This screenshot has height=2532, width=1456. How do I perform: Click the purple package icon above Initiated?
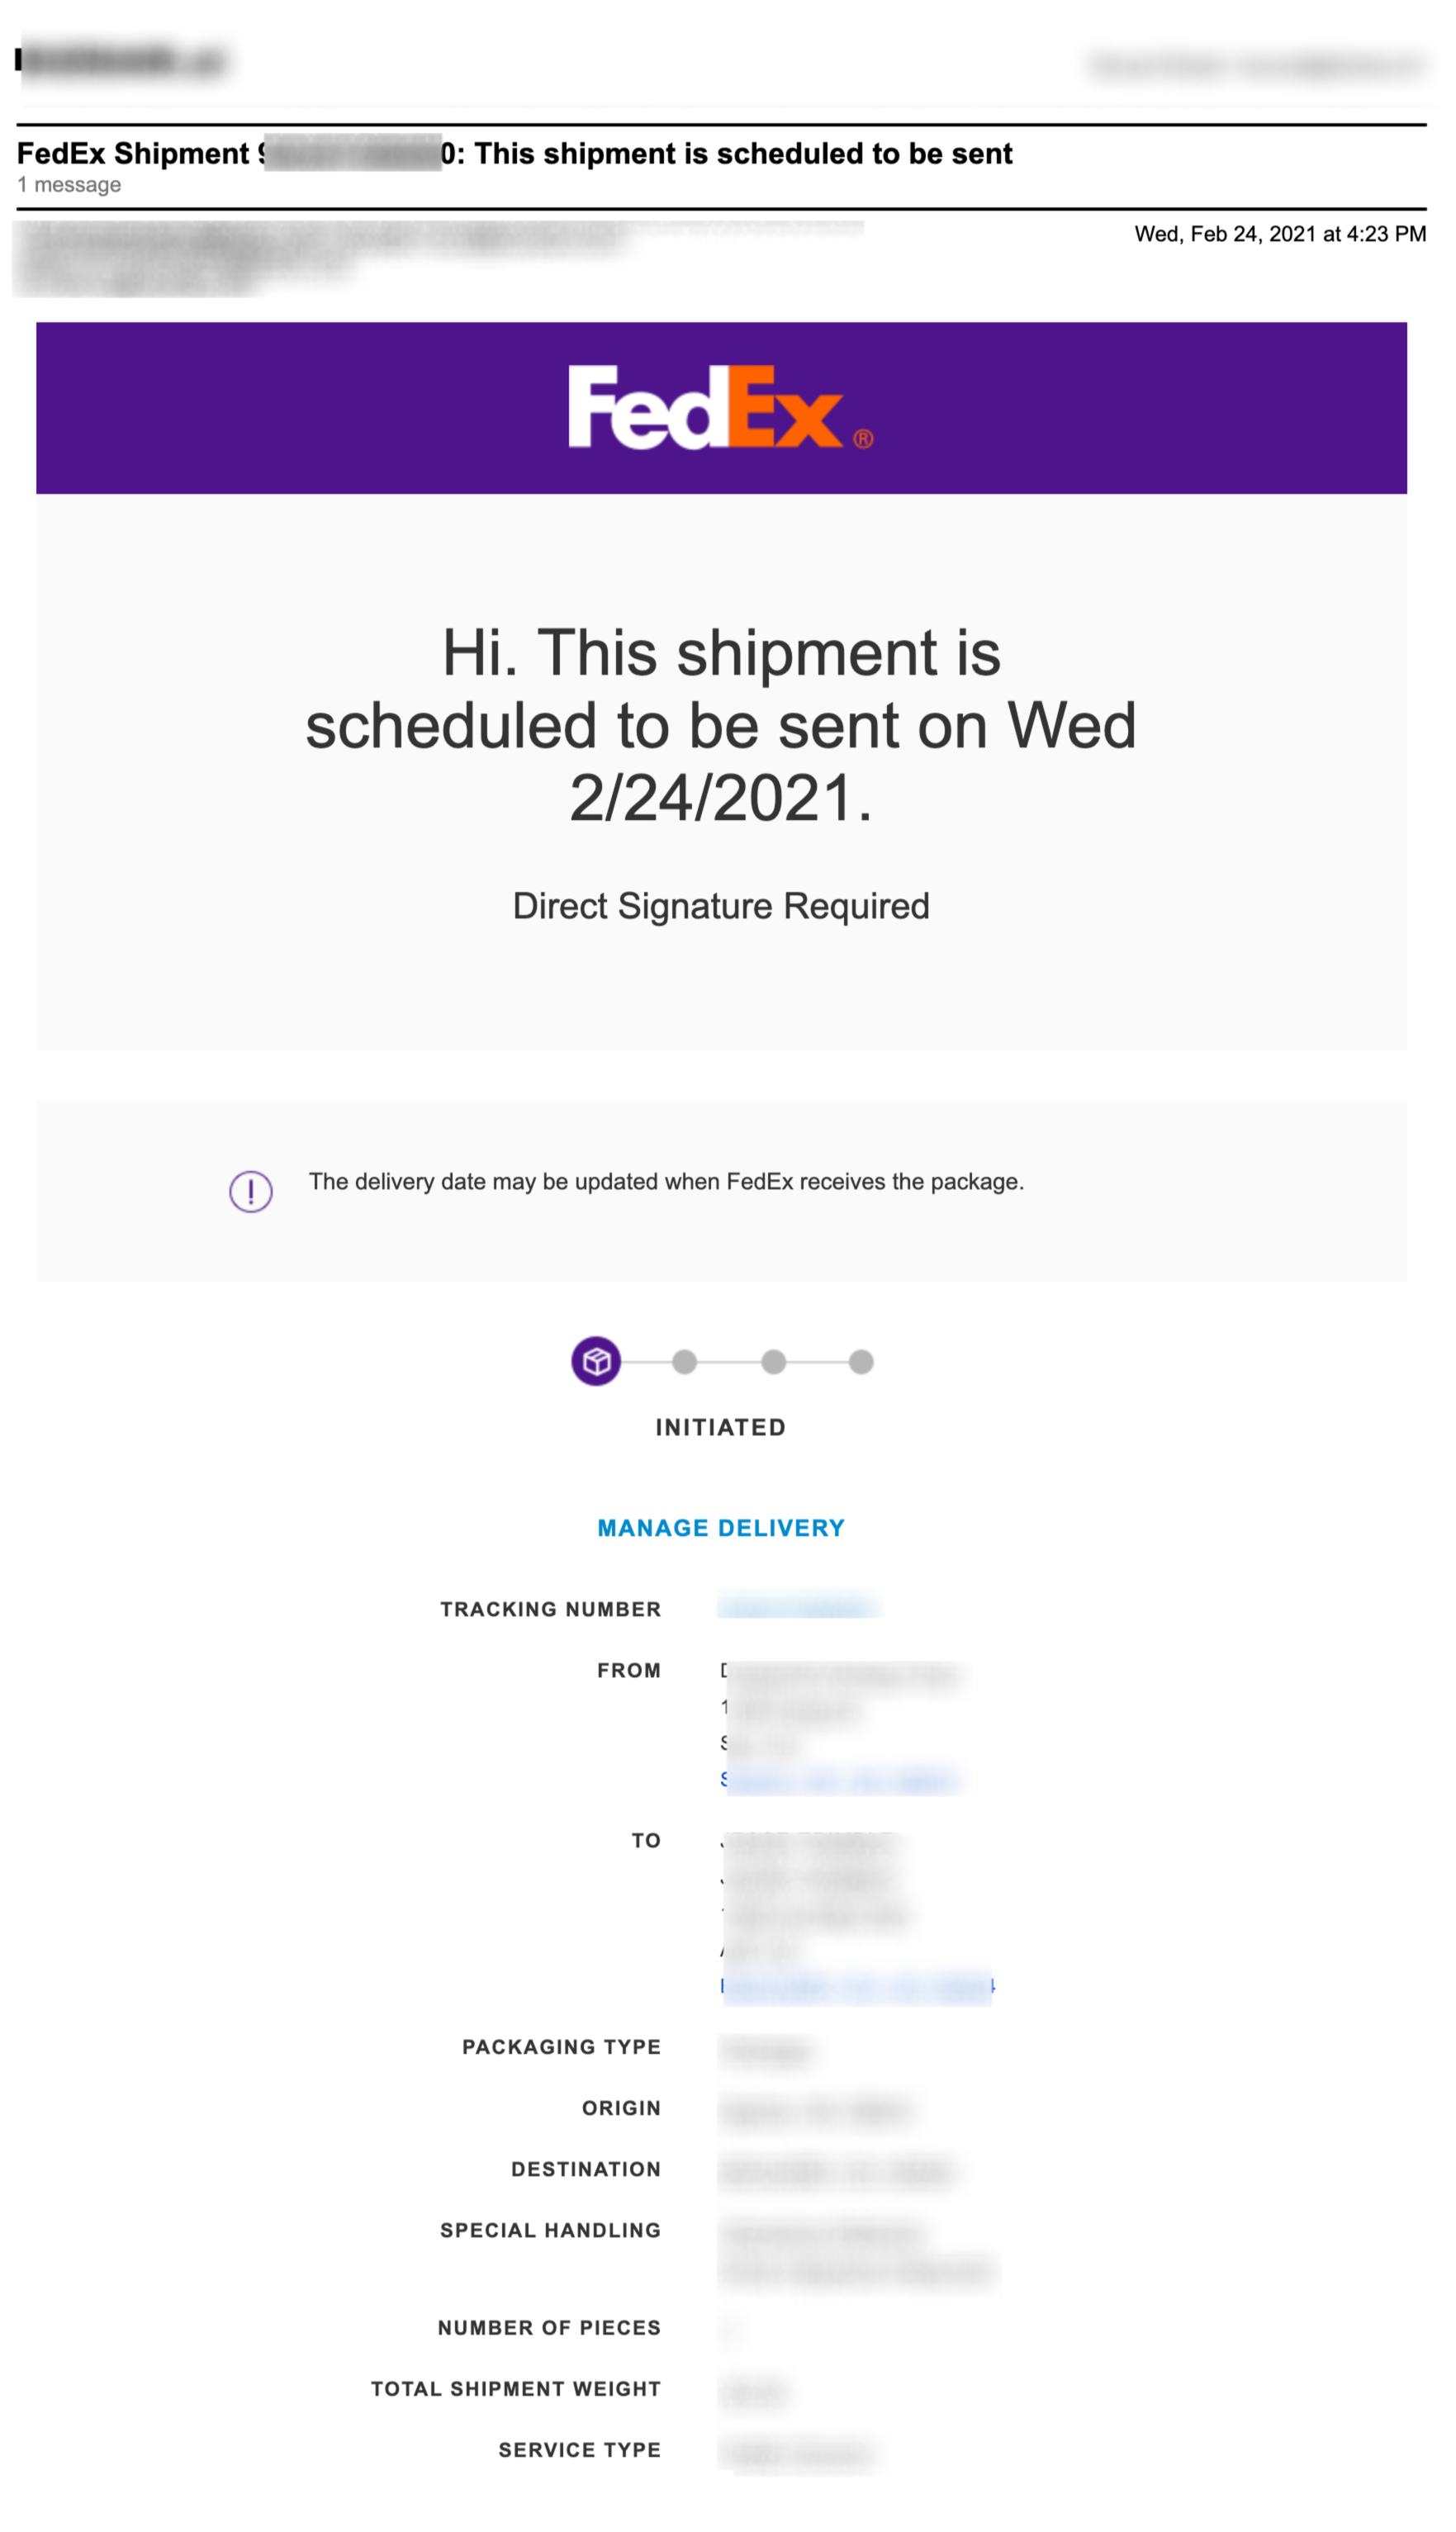coord(596,1361)
